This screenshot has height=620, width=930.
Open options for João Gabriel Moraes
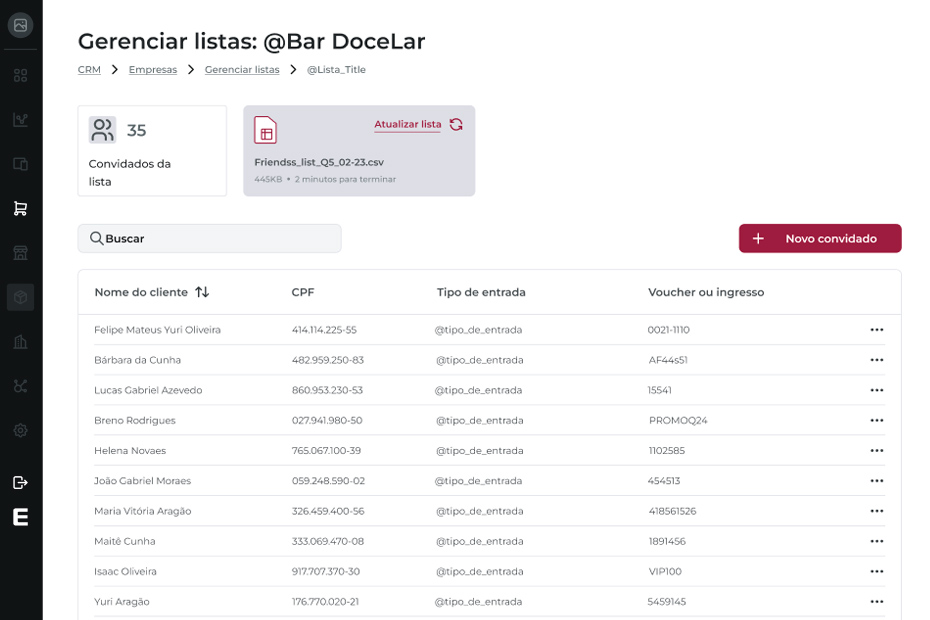tap(877, 481)
